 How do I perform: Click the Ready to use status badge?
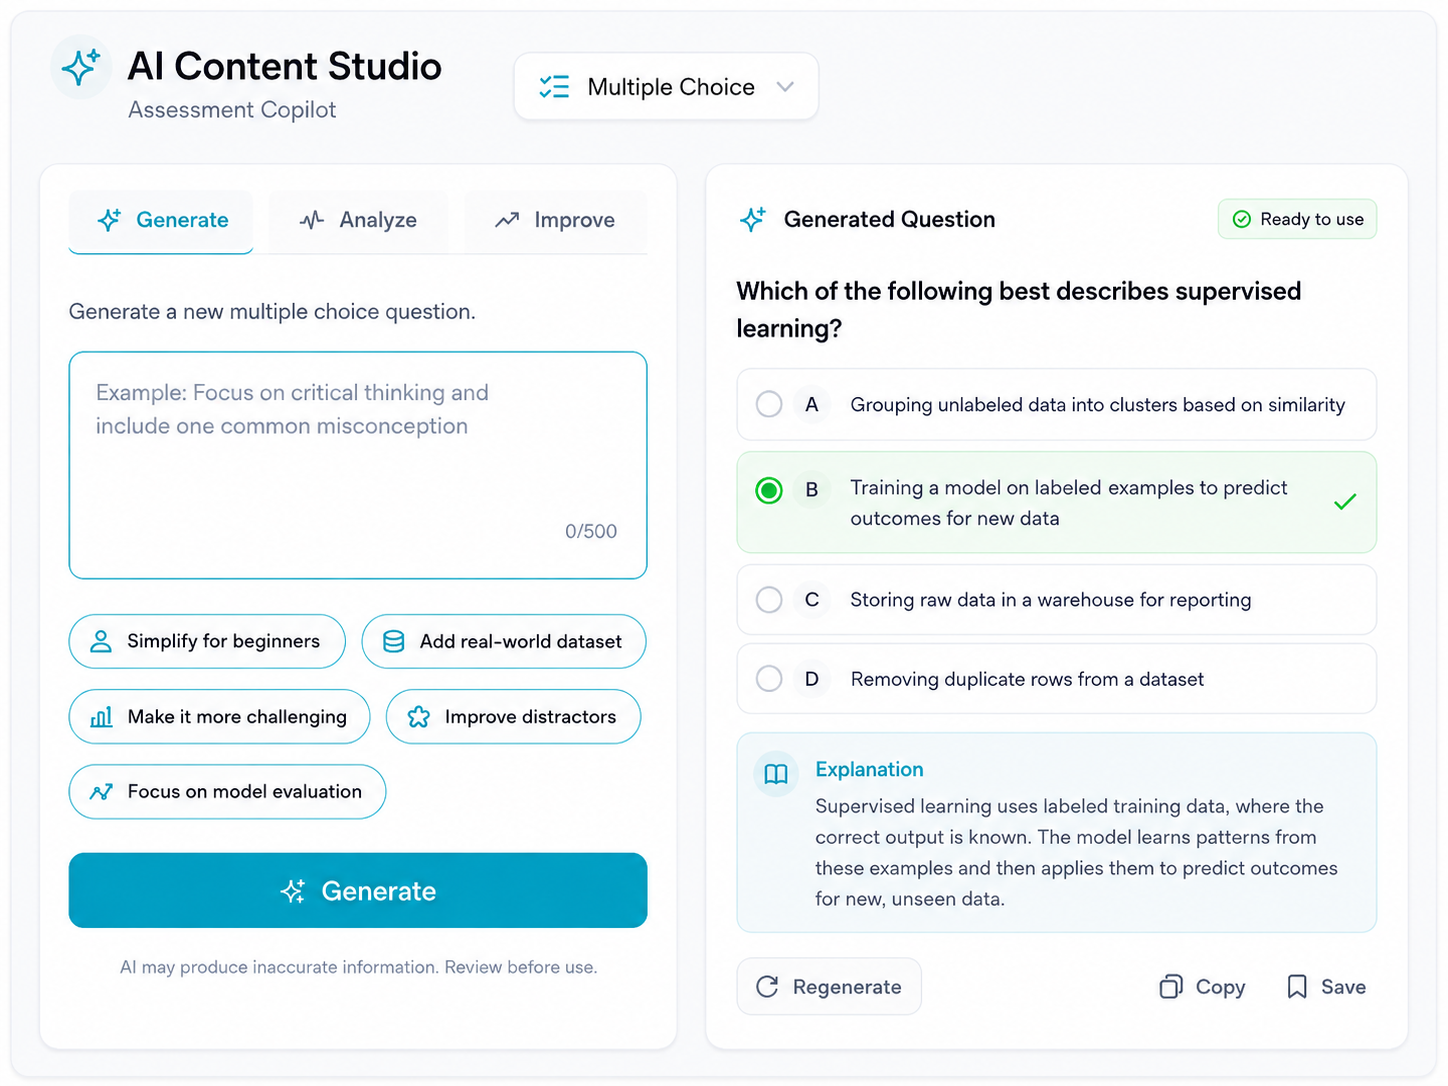1297,219
